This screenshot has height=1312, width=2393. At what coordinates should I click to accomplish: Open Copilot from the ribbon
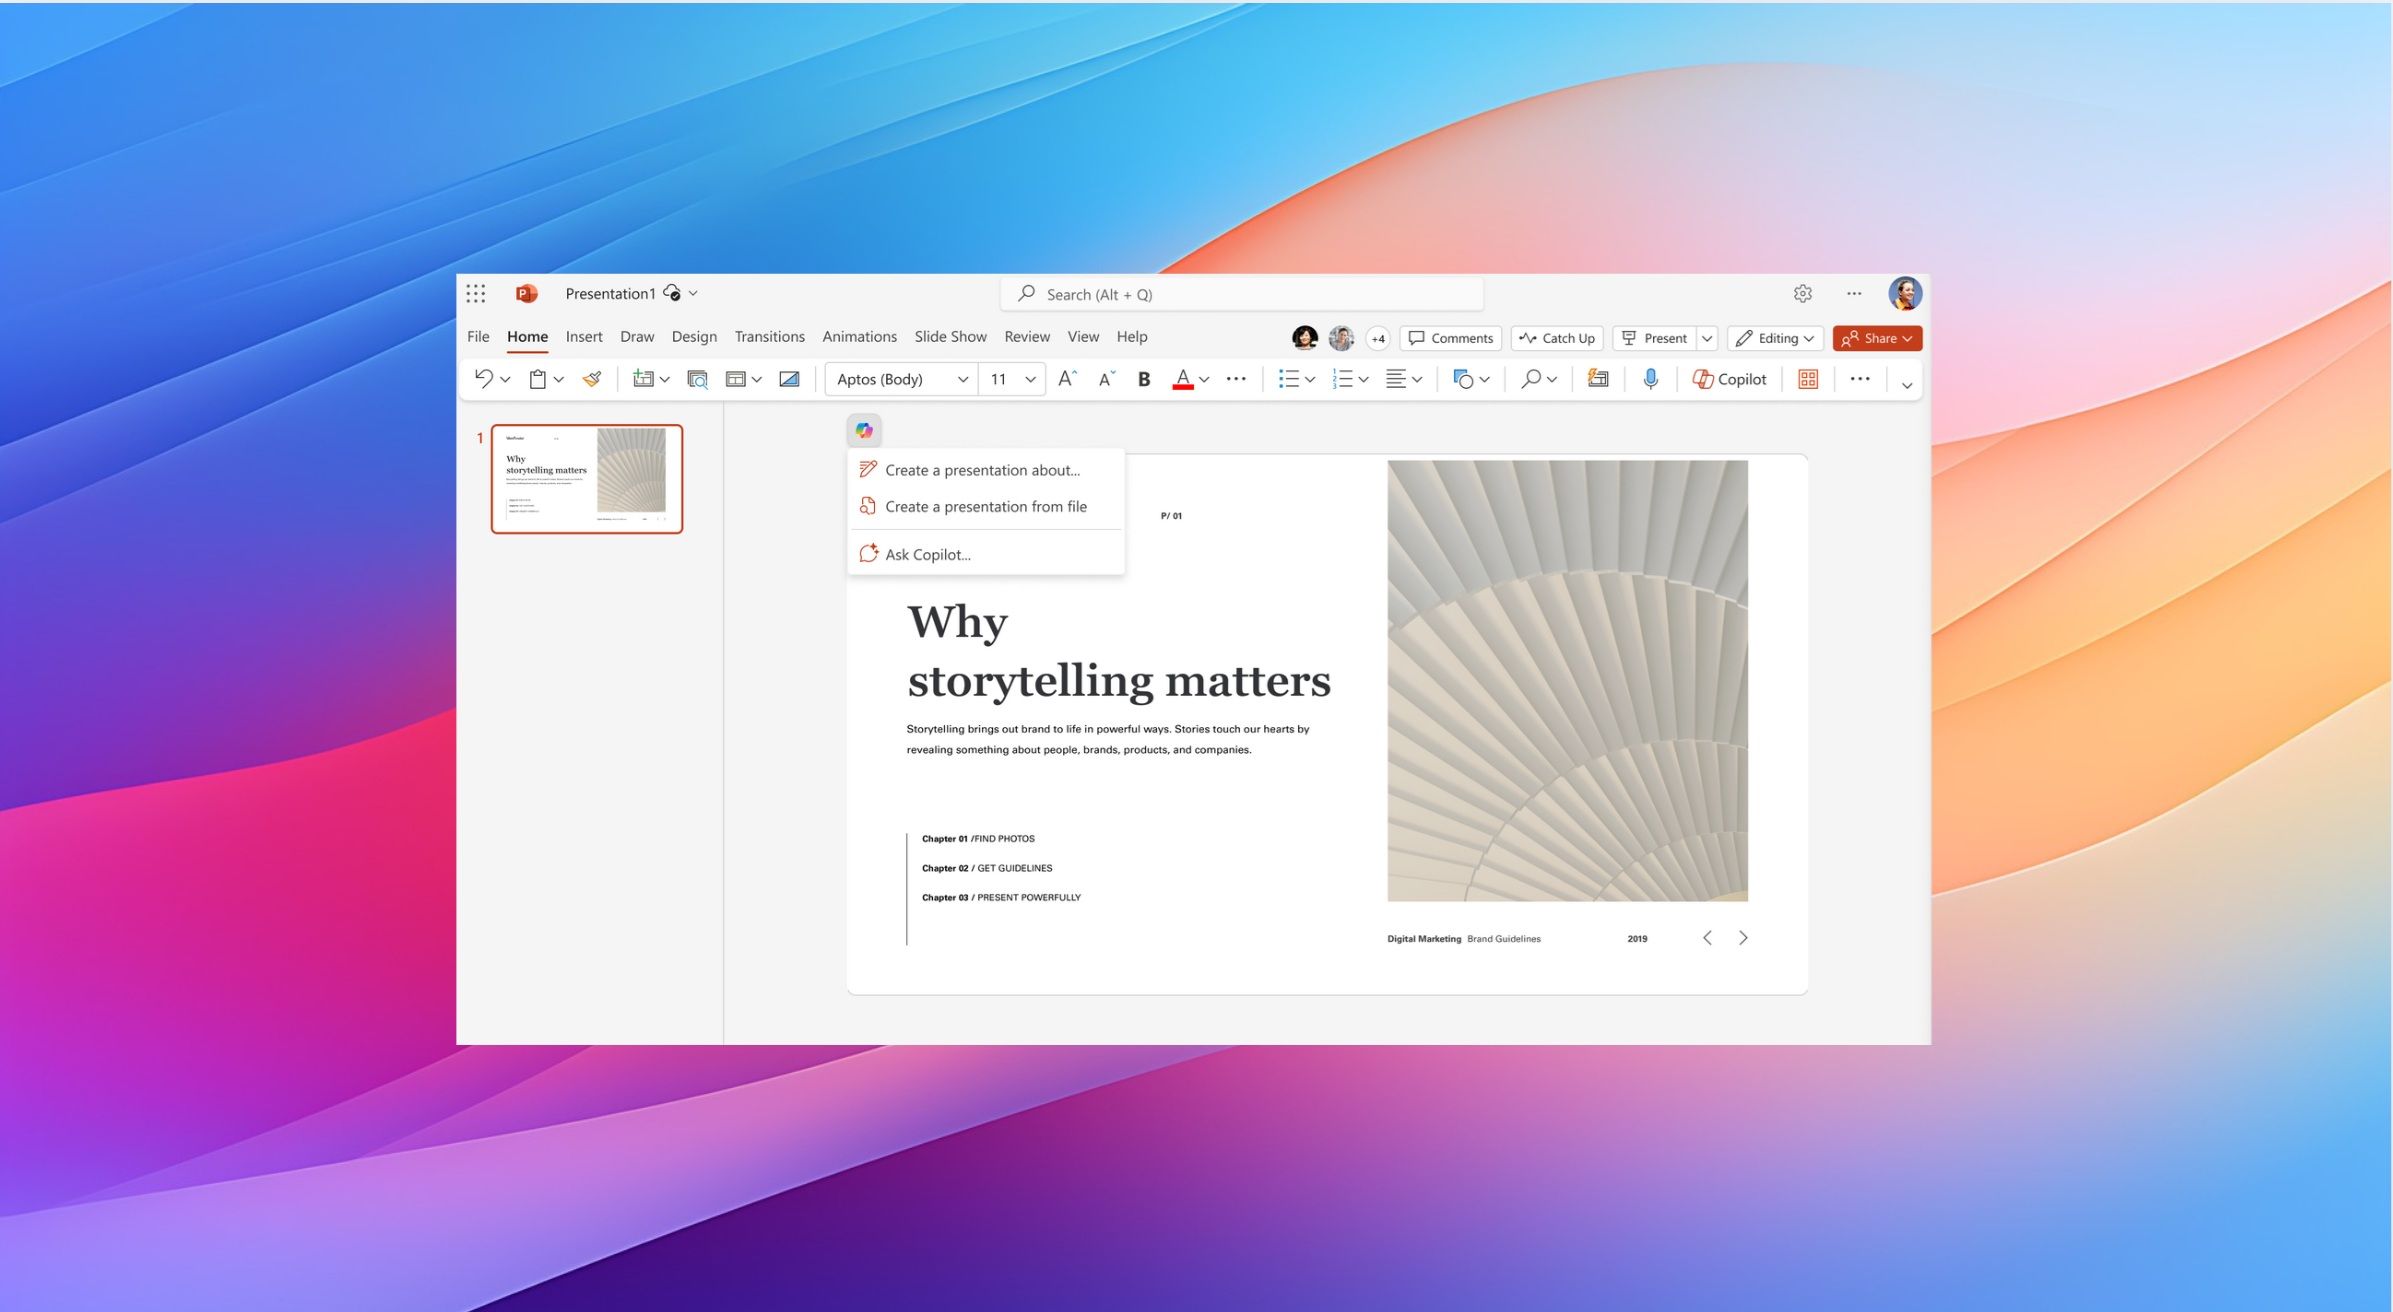[x=1728, y=378]
